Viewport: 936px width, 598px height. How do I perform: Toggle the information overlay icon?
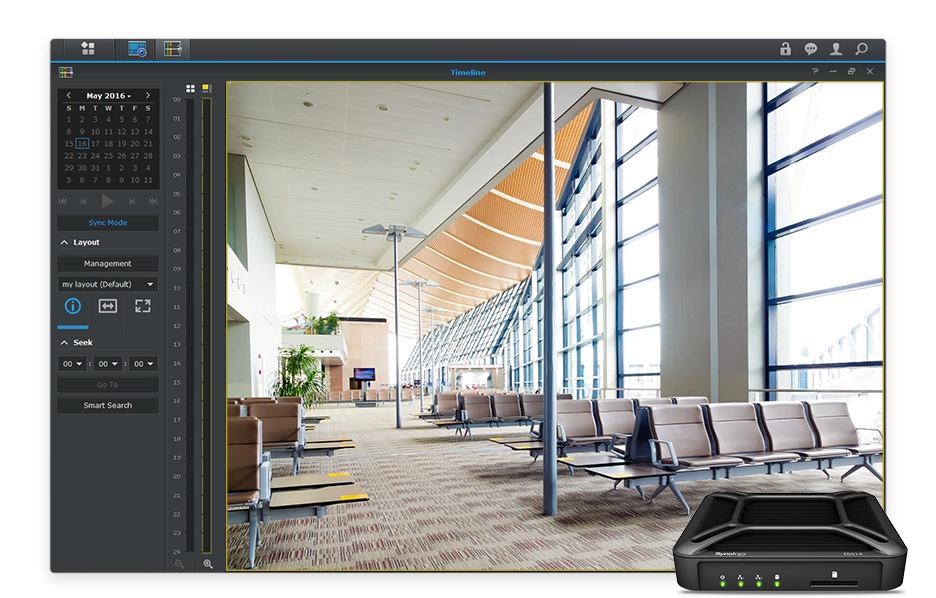coord(73,306)
